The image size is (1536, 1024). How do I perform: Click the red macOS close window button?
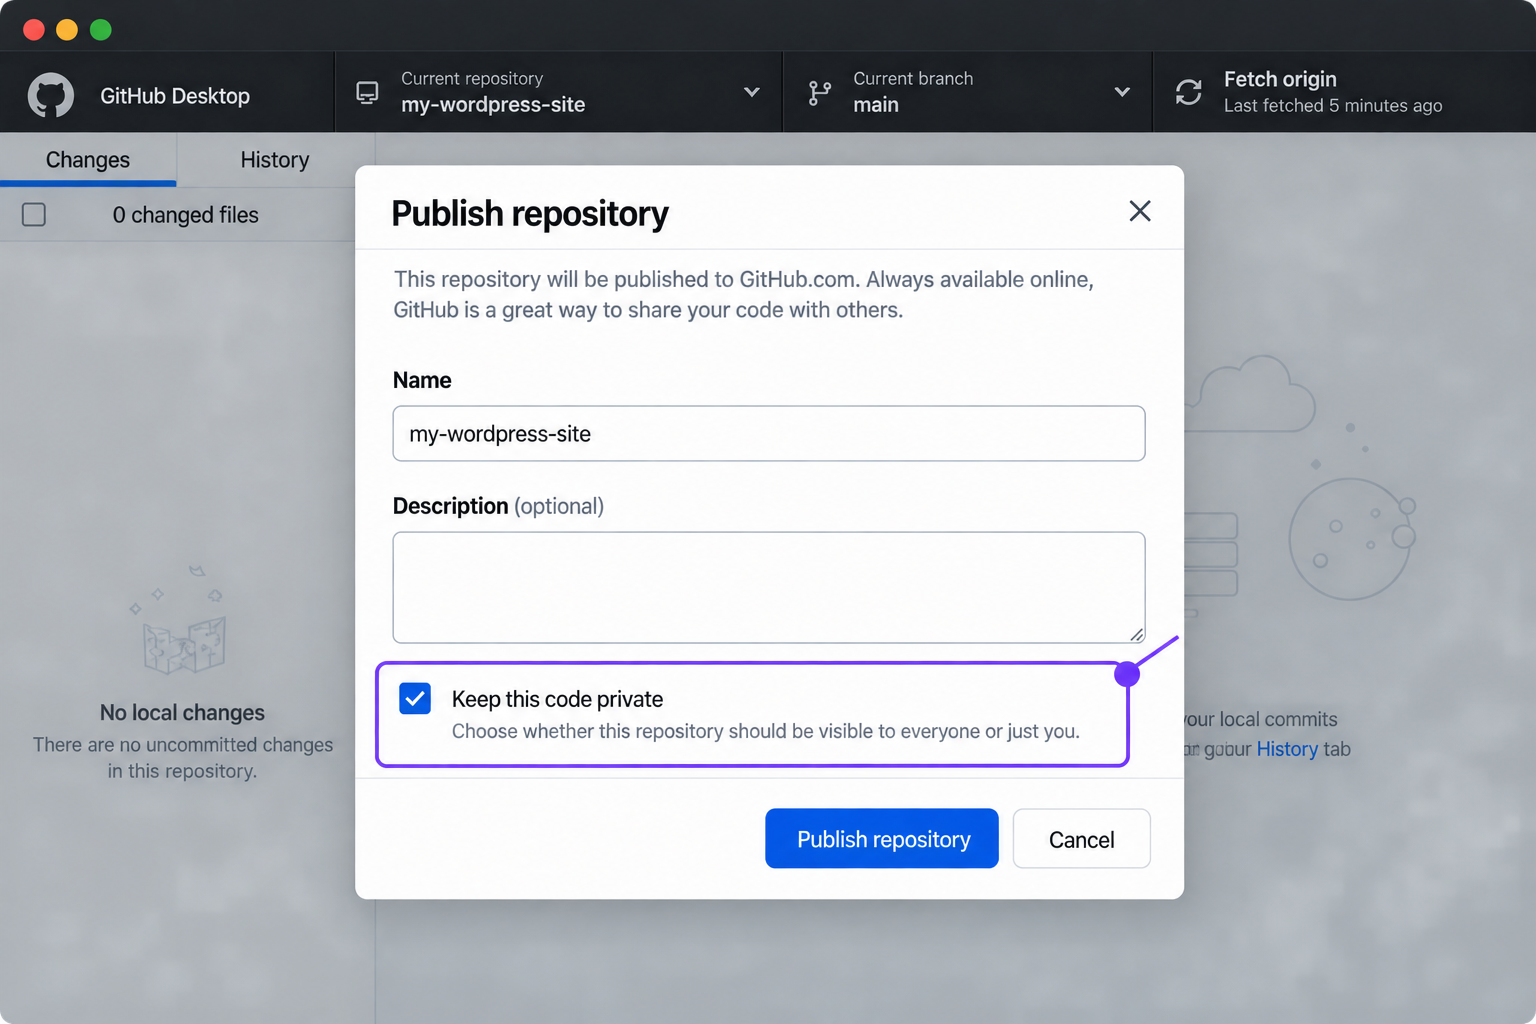(x=34, y=29)
